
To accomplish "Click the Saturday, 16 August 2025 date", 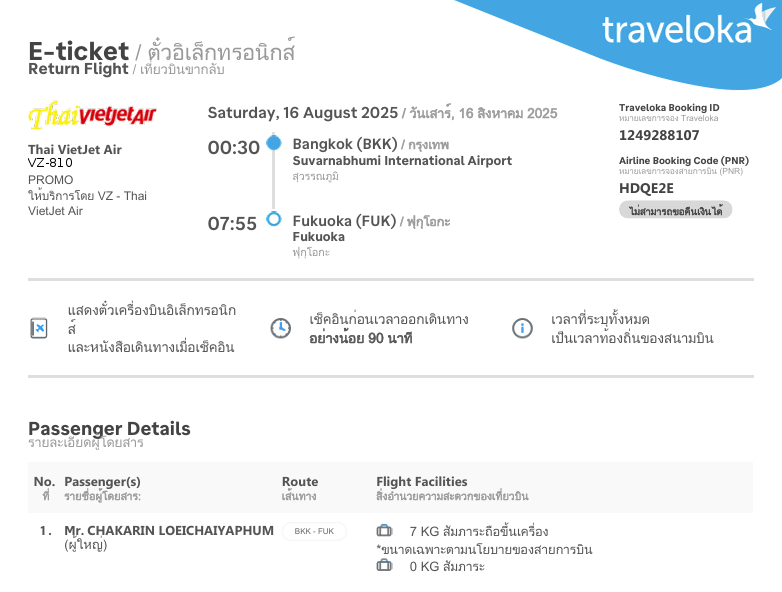I will click(x=302, y=113).
